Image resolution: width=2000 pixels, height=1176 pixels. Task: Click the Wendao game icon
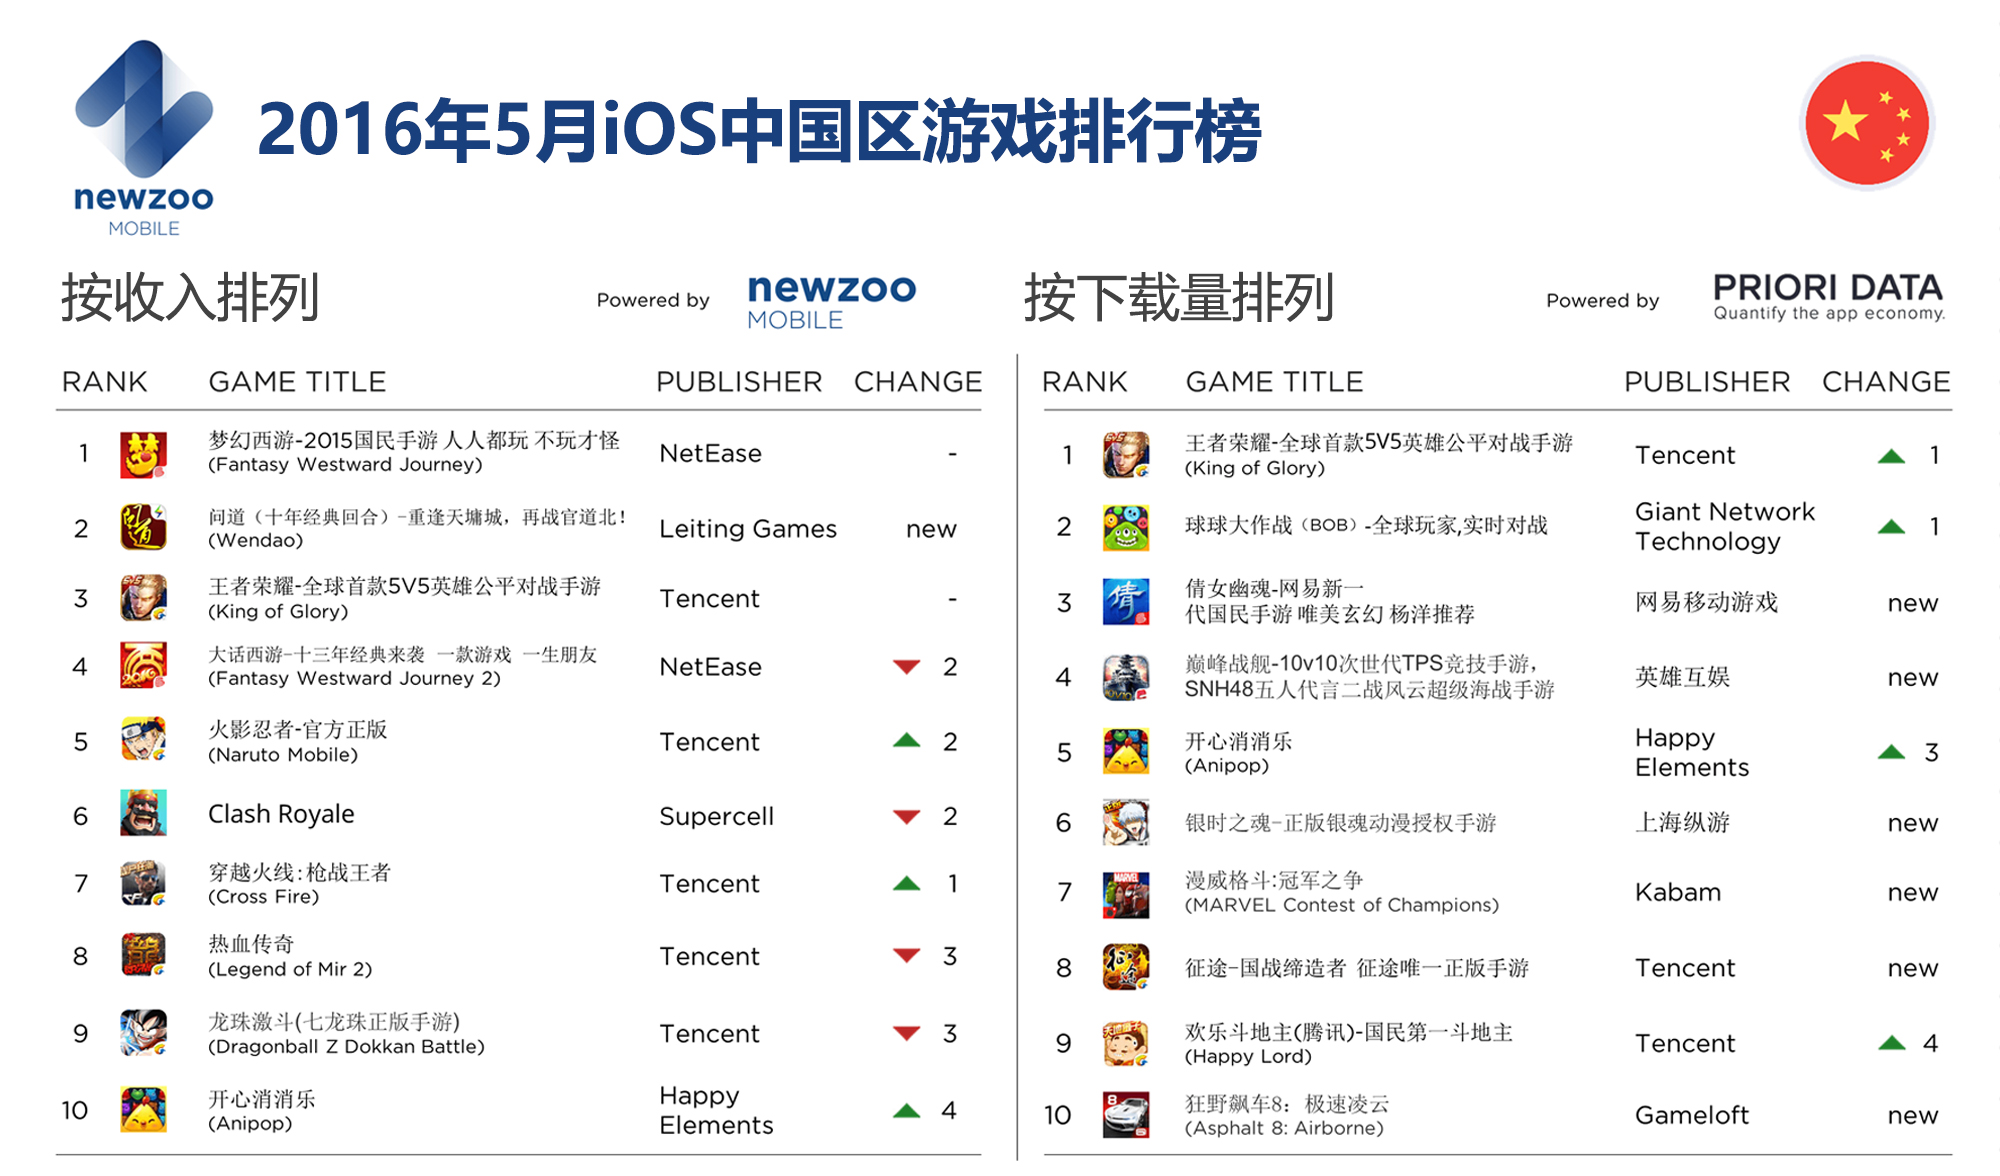143,527
